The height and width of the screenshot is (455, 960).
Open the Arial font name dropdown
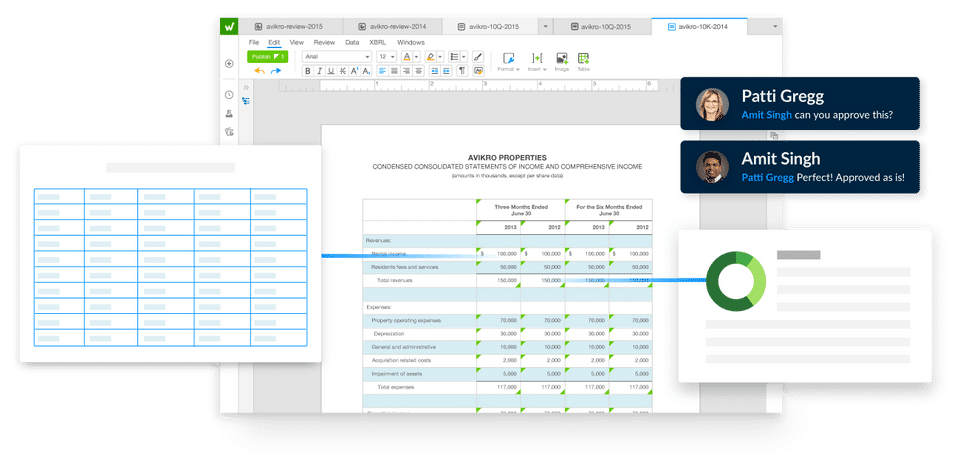point(337,56)
